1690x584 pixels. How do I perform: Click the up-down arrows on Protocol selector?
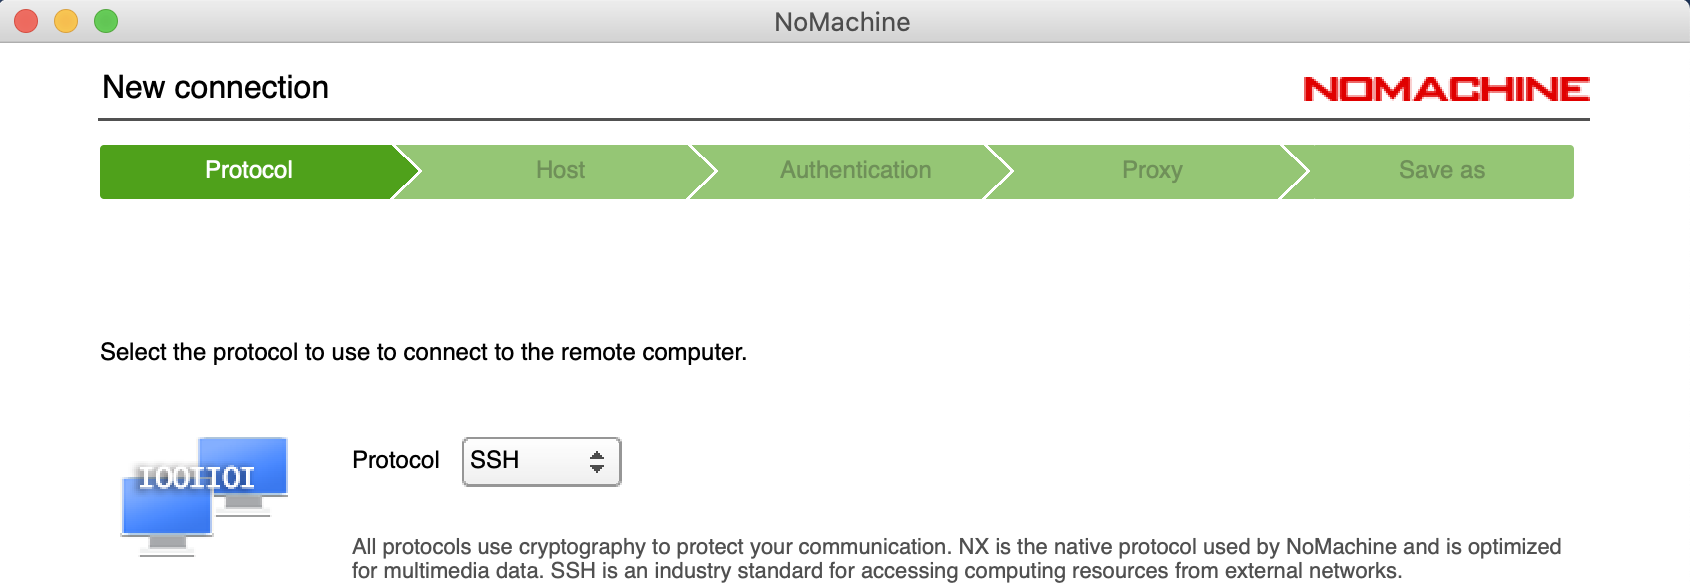click(x=597, y=461)
